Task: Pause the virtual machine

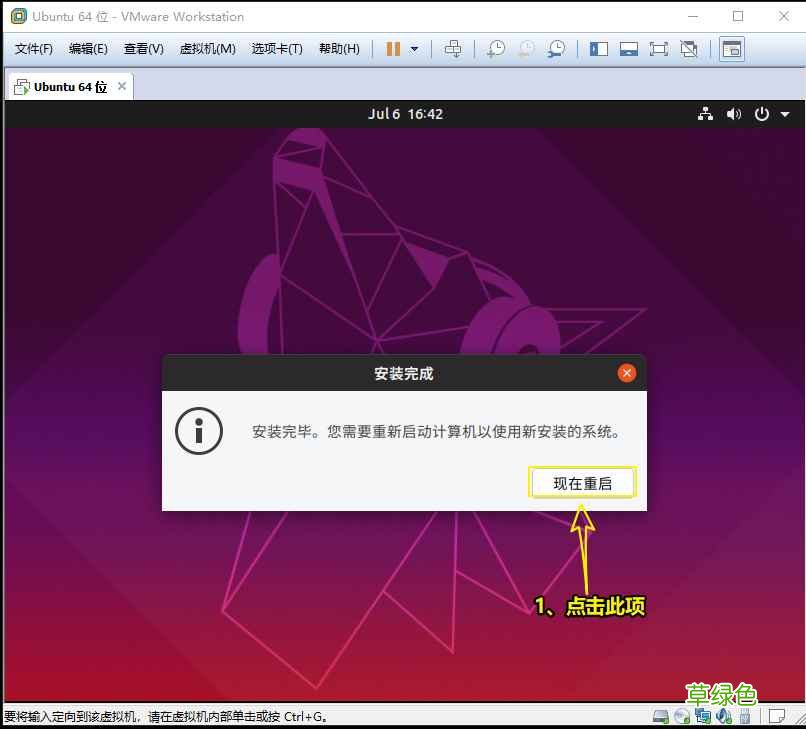Action: 393,49
